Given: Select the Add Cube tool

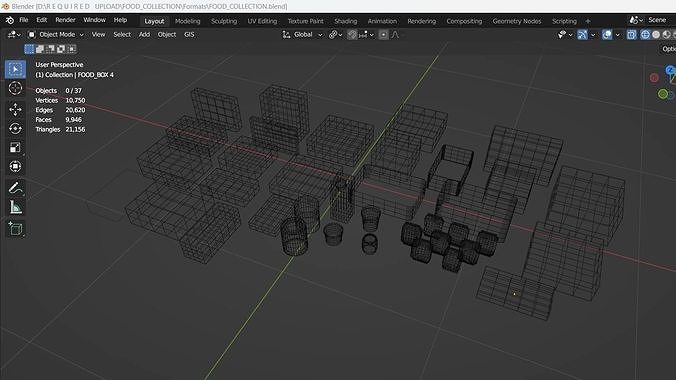Looking at the screenshot, I should point(15,229).
